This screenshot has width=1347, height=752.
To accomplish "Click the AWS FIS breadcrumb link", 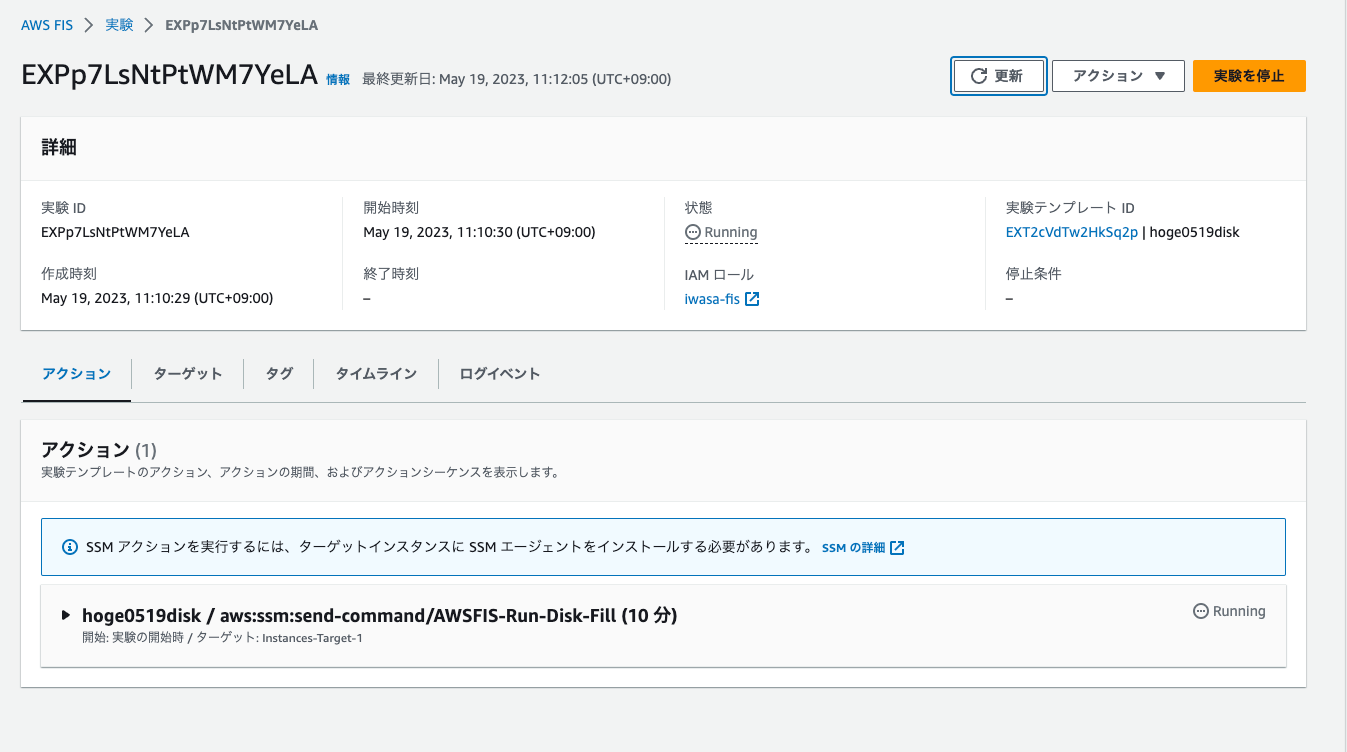I will (47, 24).
